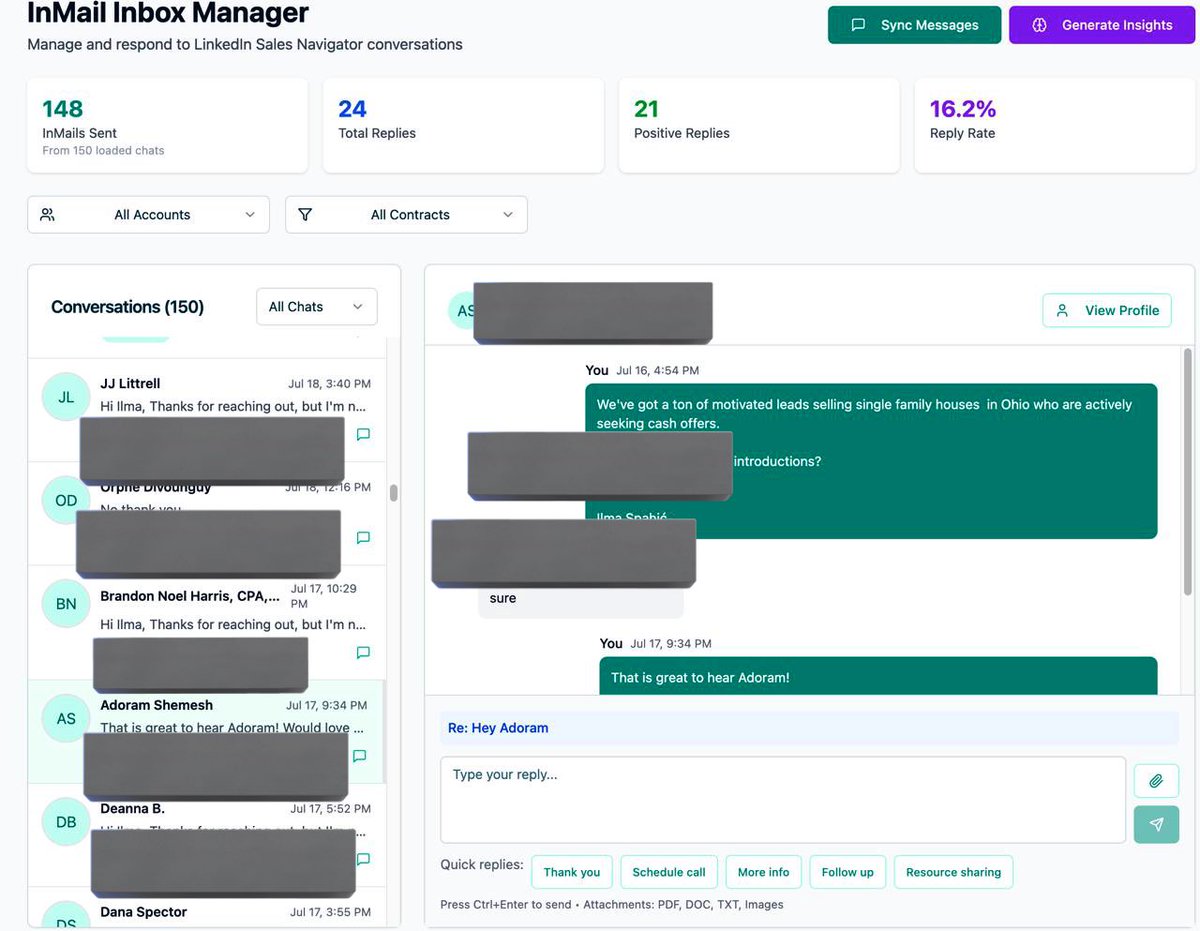Click the 'sure' reply message bubble
Viewport: 1200px width, 931px height.
[x=581, y=599]
